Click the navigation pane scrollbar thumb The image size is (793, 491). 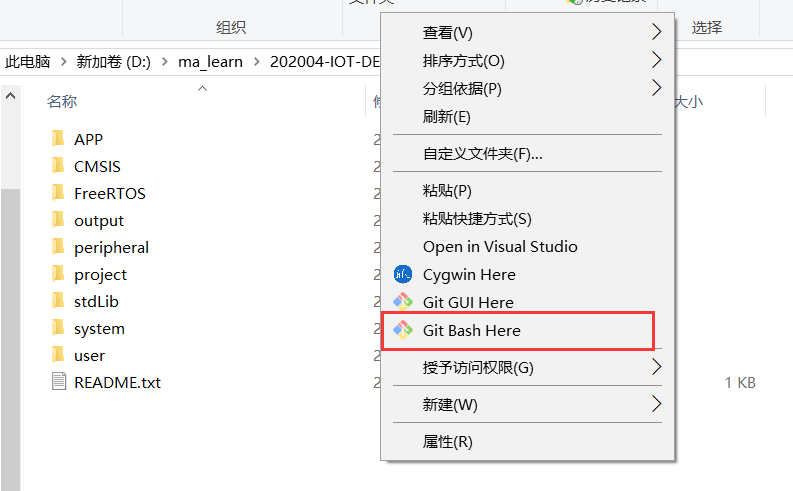tap(10, 340)
